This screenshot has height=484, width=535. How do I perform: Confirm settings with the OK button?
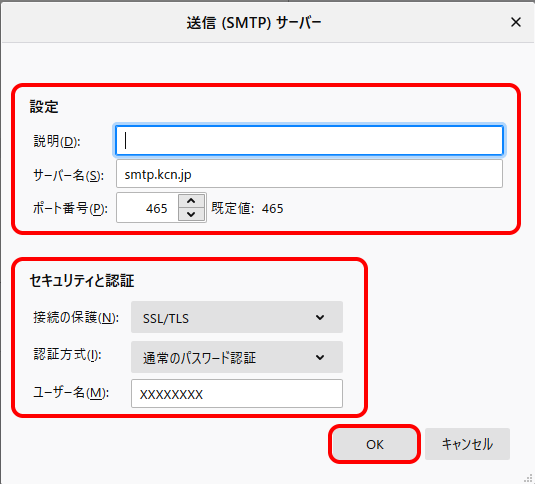tap(375, 444)
